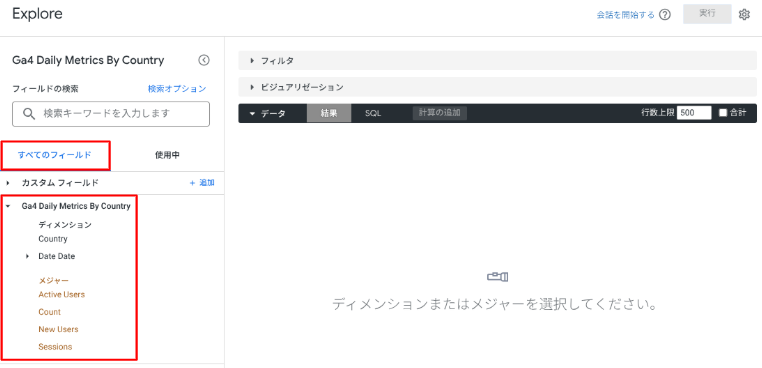
Task: Collapse the Ga4 Daily Metrics By Country view
Action: point(8,206)
